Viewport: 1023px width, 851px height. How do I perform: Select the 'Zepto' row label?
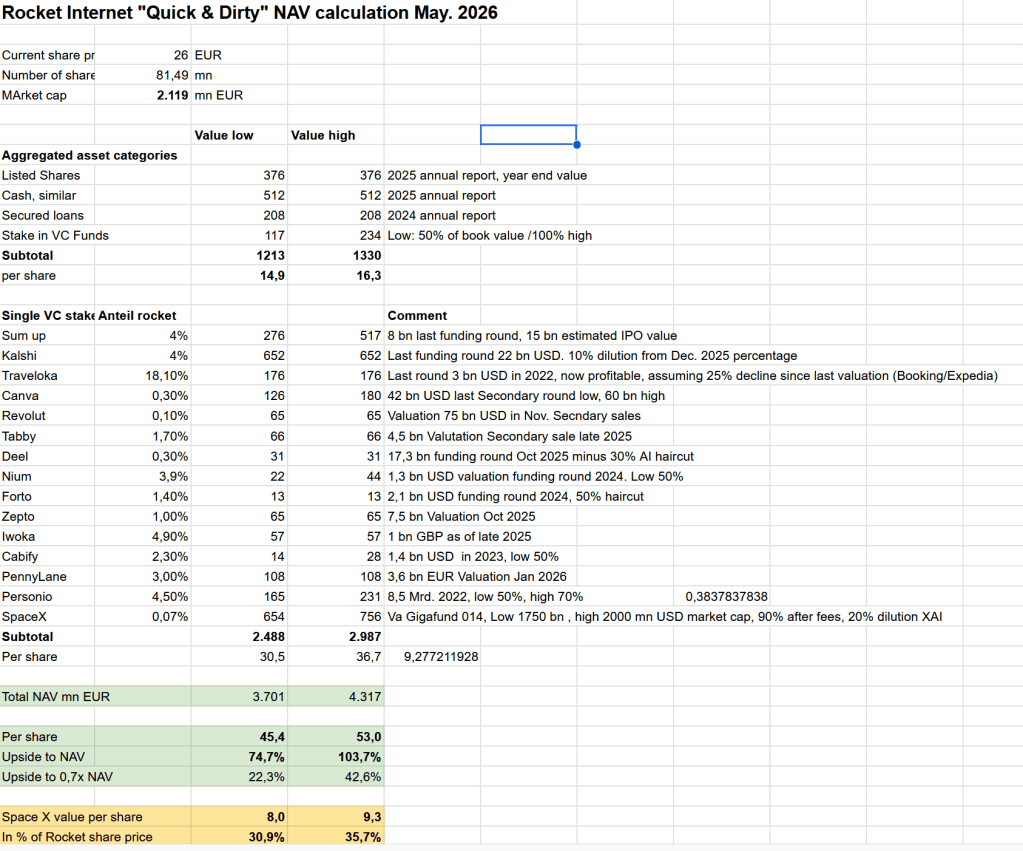[18, 516]
